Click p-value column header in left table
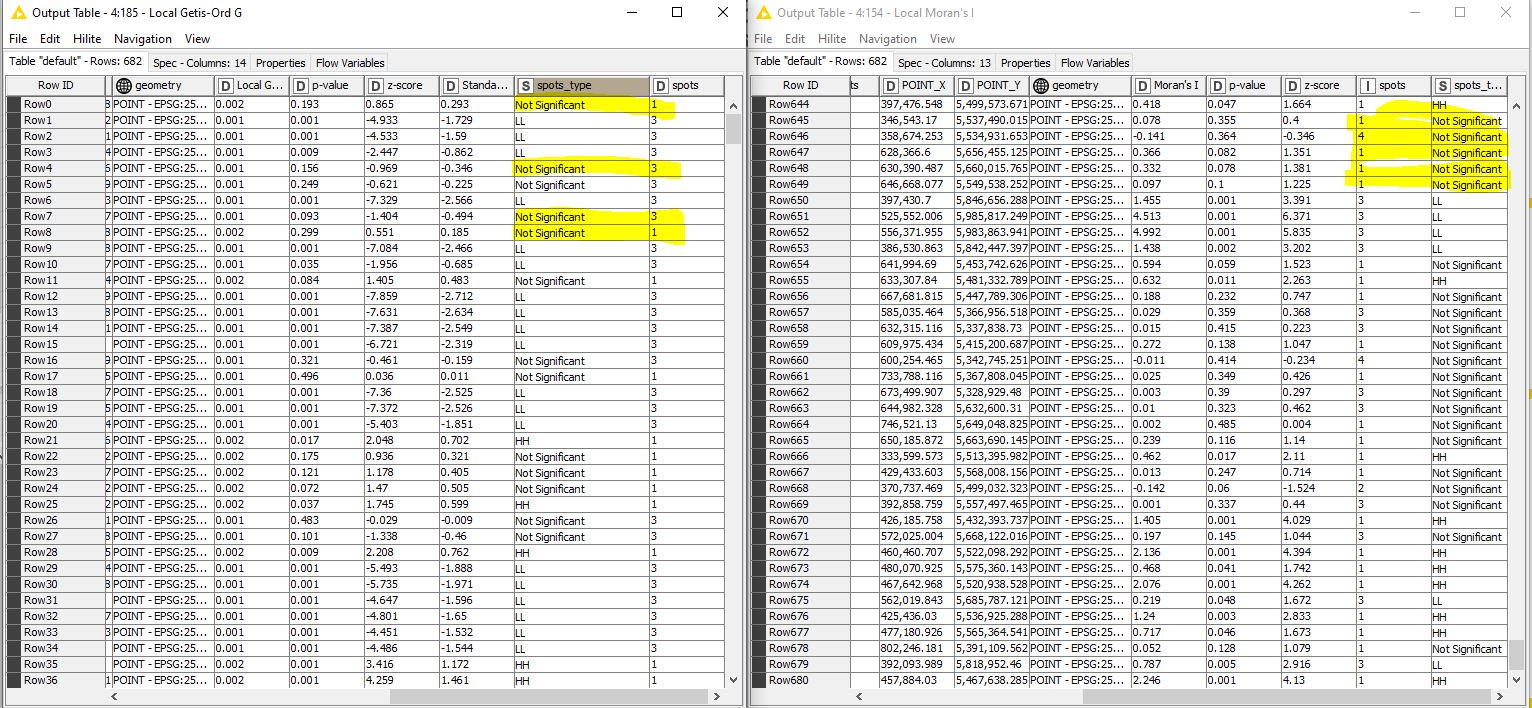 coord(327,86)
